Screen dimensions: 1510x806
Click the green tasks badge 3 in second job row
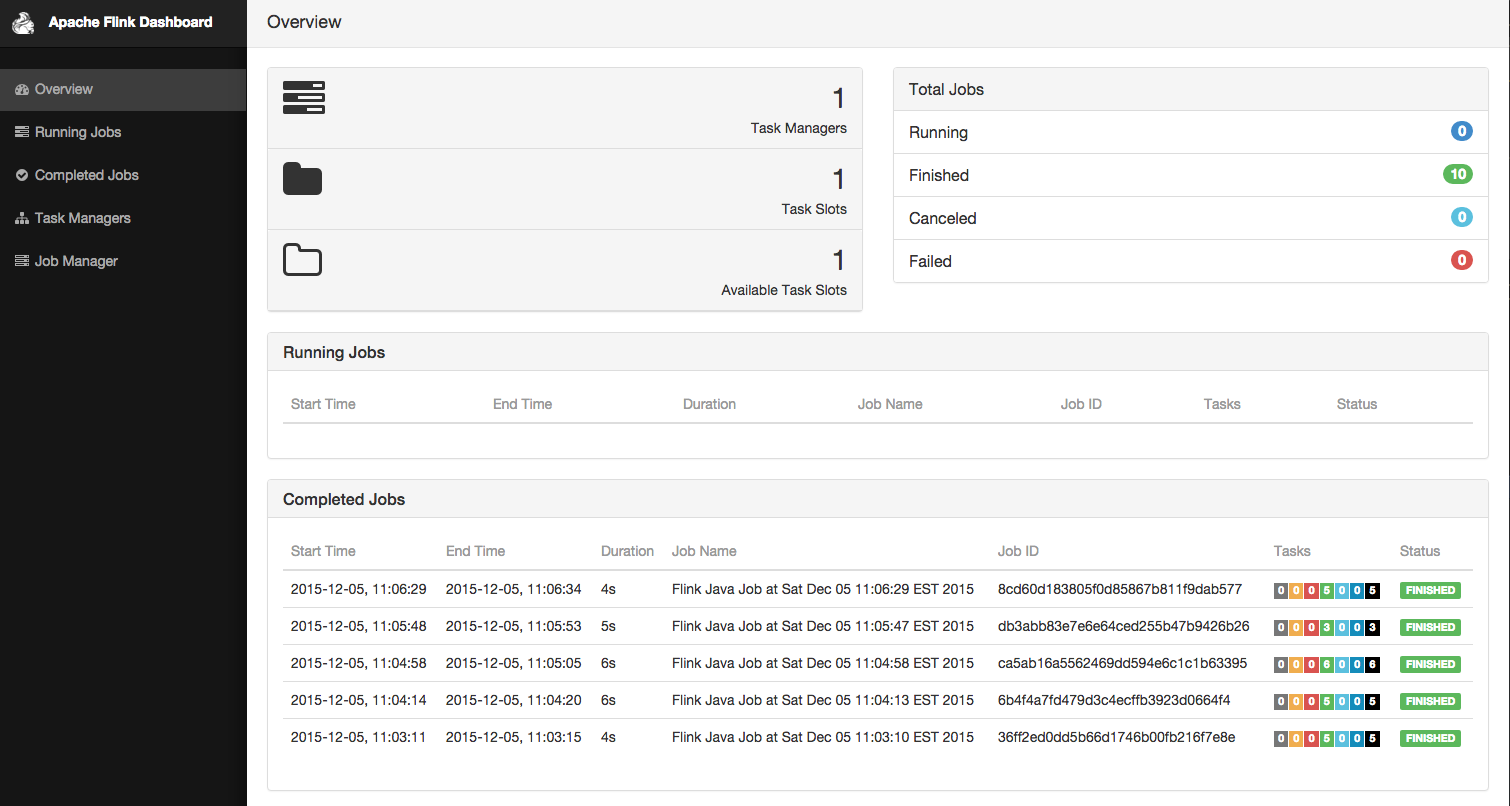[x=1327, y=627]
